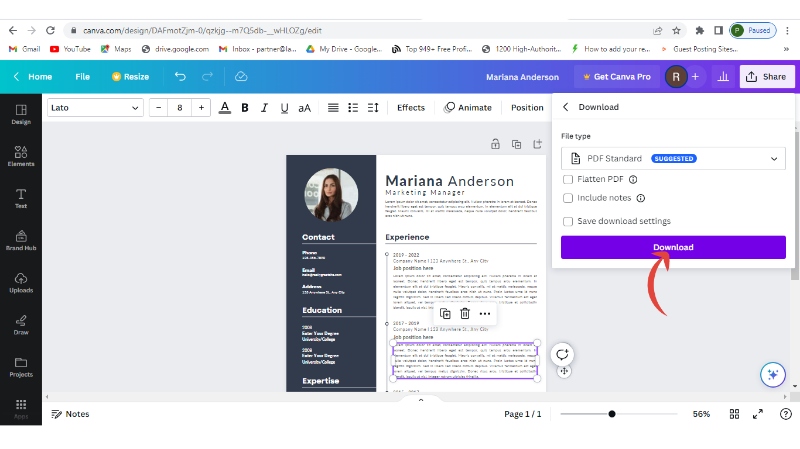800x449 pixels.
Task: Enable the Flatten PDF checkbox
Action: pyautogui.click(x=568, y=179)
